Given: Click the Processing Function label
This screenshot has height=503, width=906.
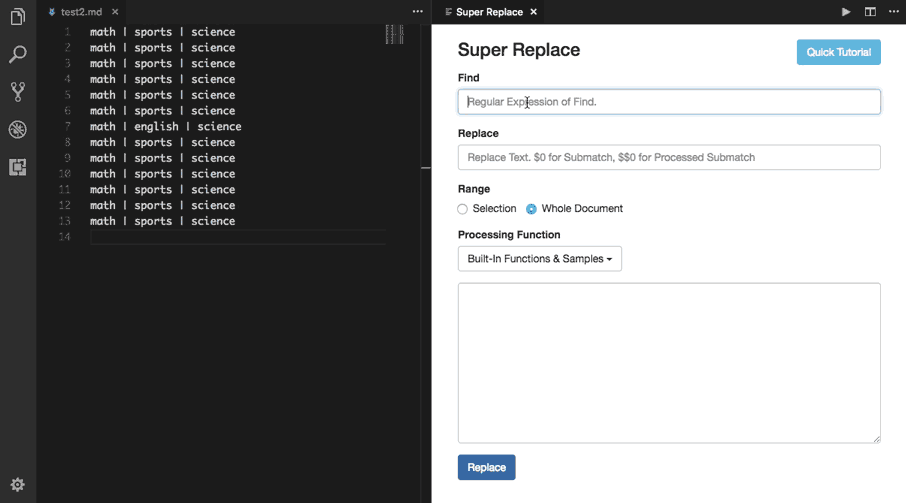Looking at the screenshot, I should coord(509,234).
